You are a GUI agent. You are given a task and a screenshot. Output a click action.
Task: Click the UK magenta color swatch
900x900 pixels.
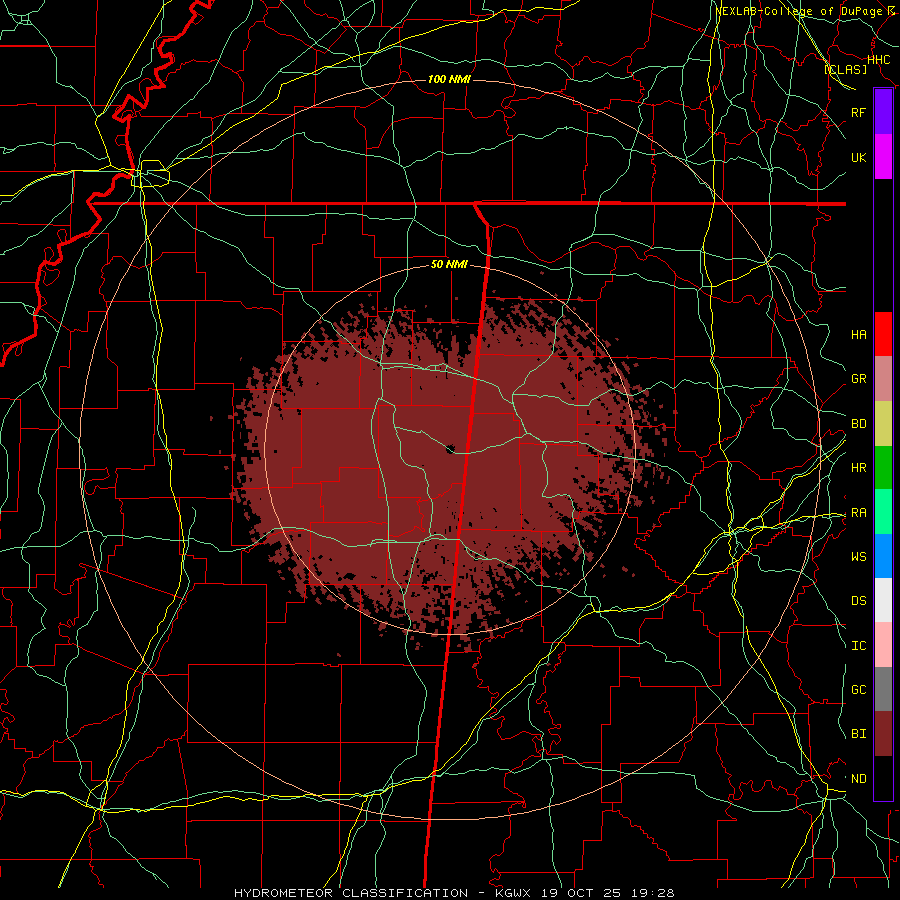[883, 157]
